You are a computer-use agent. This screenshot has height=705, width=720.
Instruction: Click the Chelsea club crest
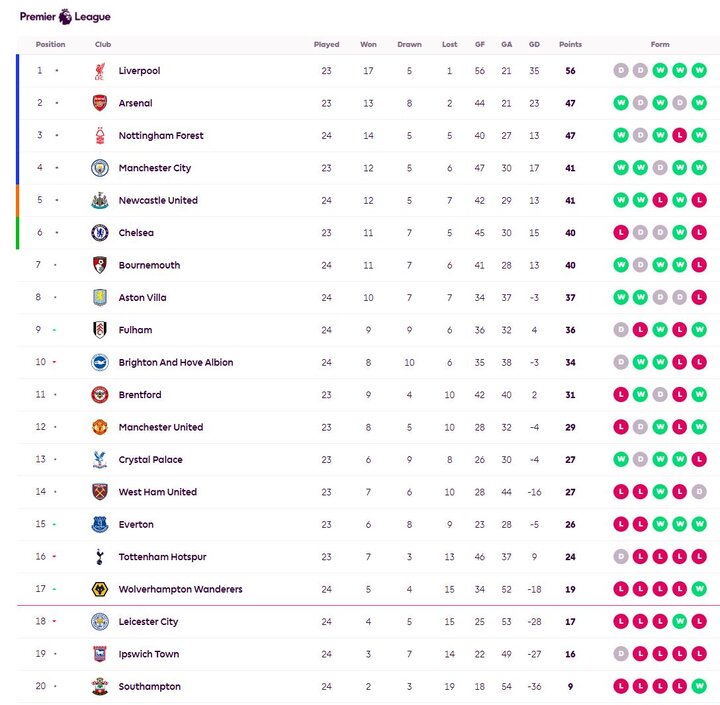99,233
